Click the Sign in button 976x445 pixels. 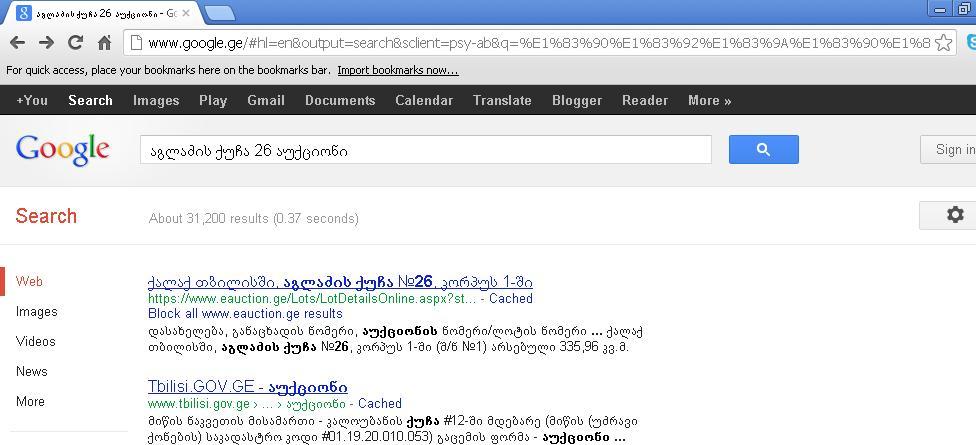point(949,149)
